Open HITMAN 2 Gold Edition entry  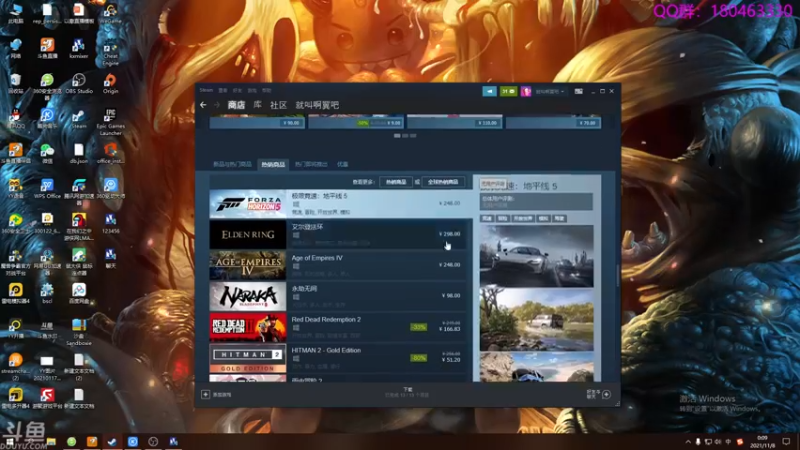coord(340,358)
